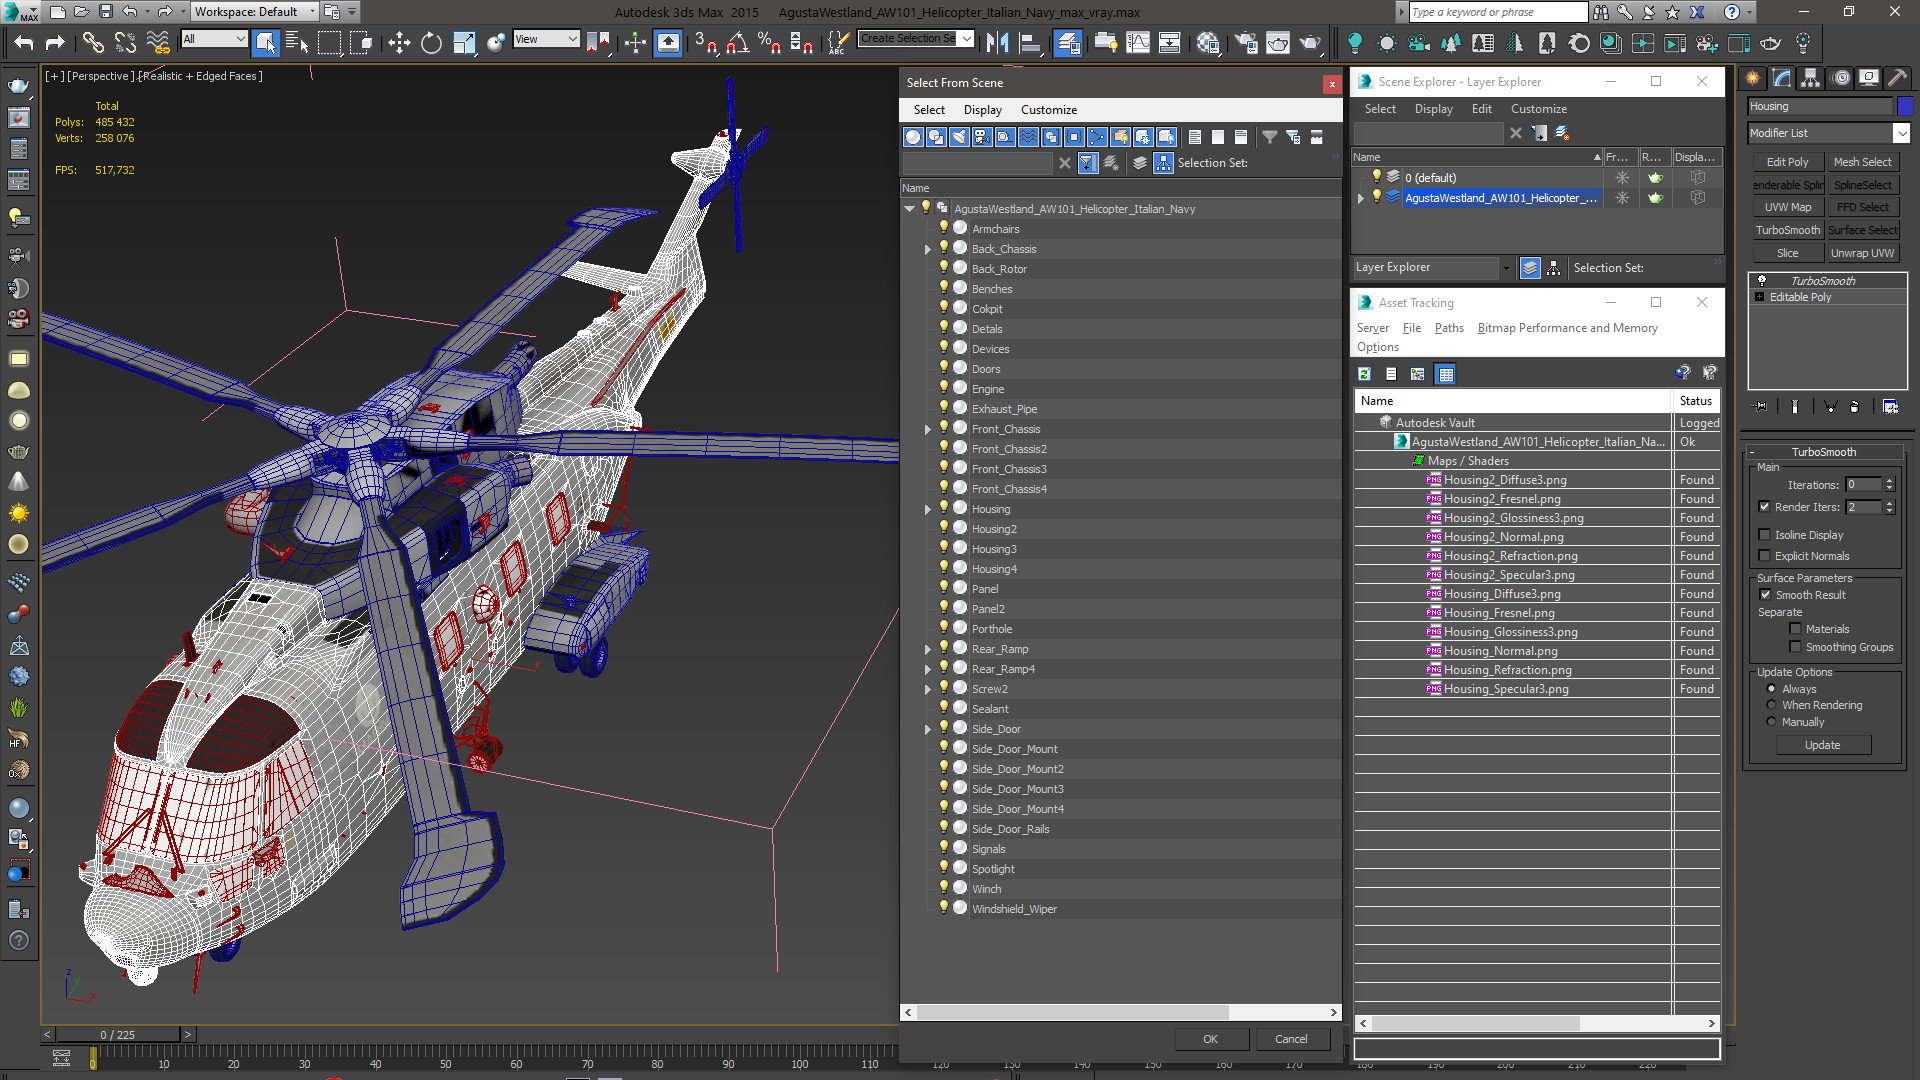
Task: Click the Housing object color swatch
Action: click(1905, 106)
